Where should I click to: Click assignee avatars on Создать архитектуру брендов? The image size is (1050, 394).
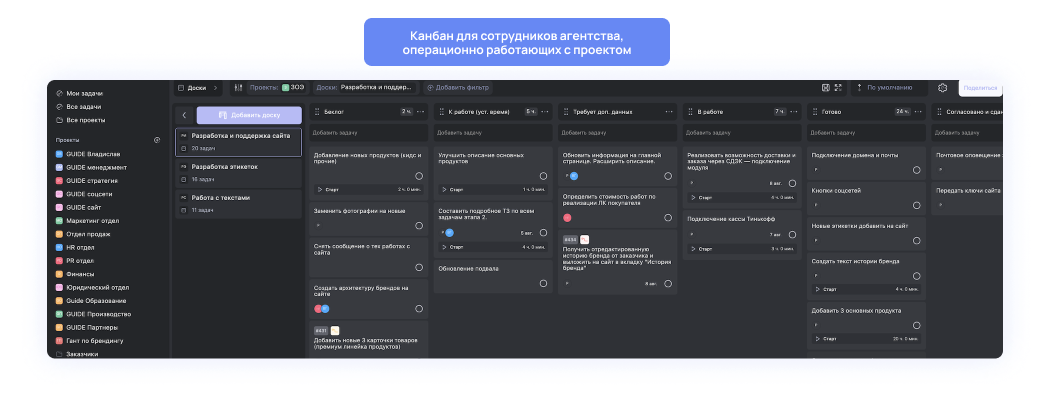tap(322, 309)
